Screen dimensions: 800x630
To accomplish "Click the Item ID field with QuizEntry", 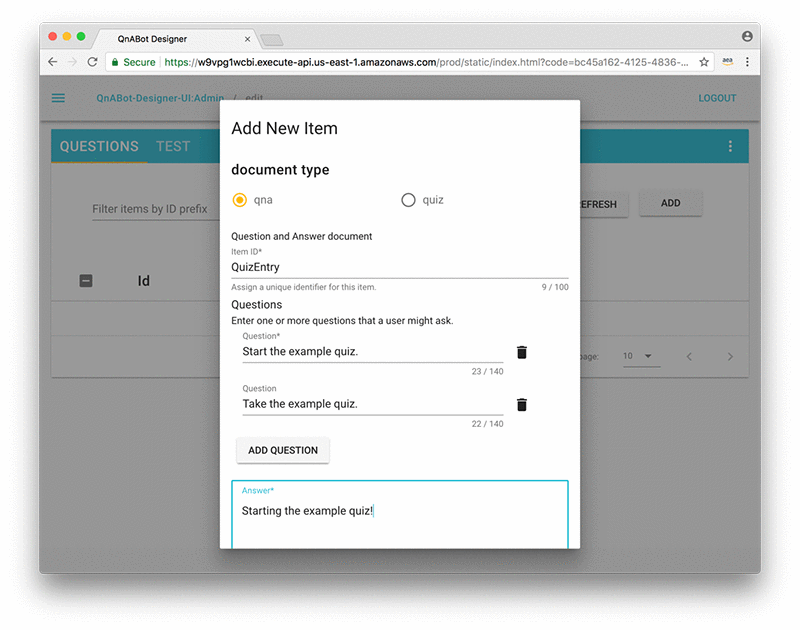I will click(x=399, y=267).
